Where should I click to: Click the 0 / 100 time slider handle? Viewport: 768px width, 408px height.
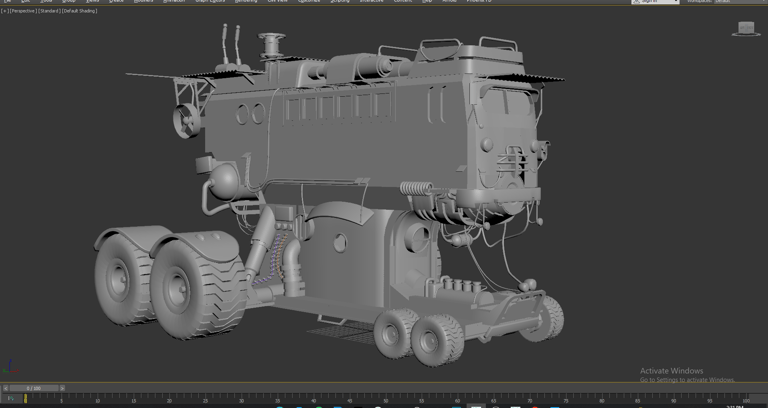click(x=34, y=388)
